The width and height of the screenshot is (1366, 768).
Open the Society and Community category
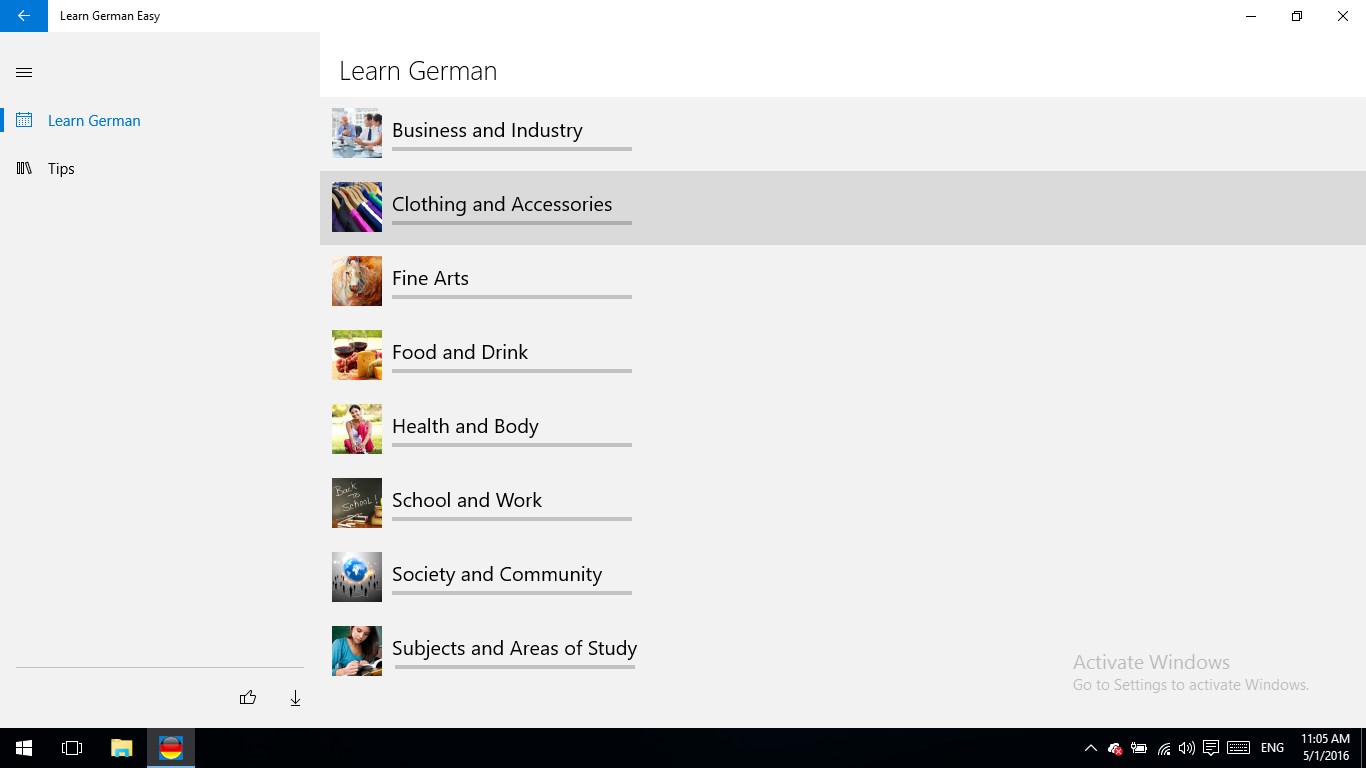[x=843, y=578]
